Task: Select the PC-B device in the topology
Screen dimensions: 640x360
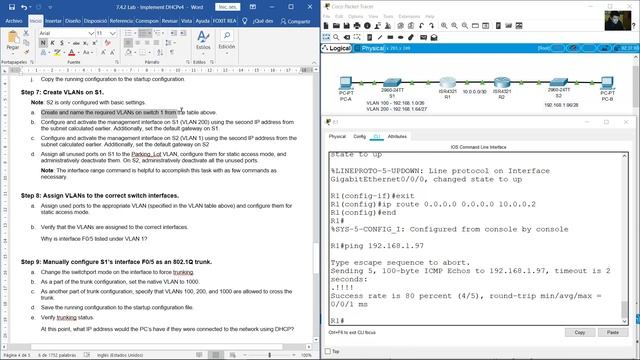Action: 607,83
